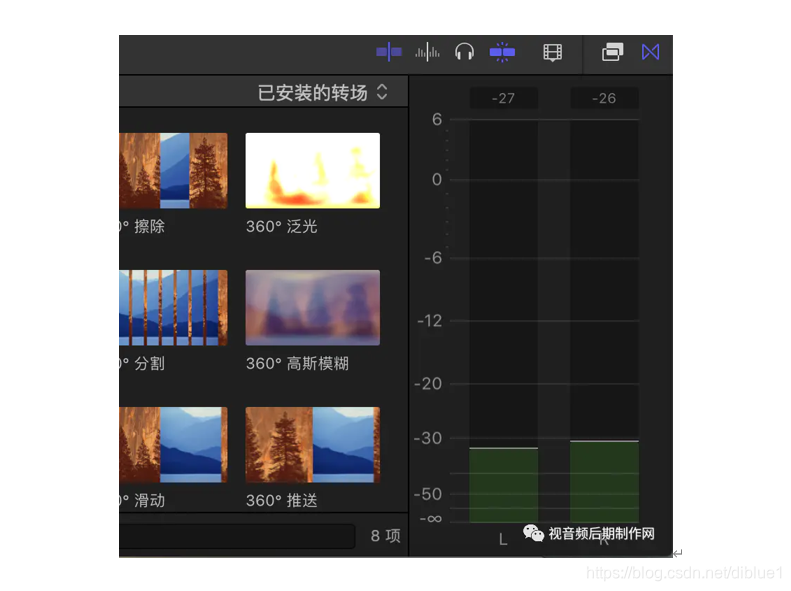
Task: Toggle skimming in the timeline toolbar
Action: [389, 52]
